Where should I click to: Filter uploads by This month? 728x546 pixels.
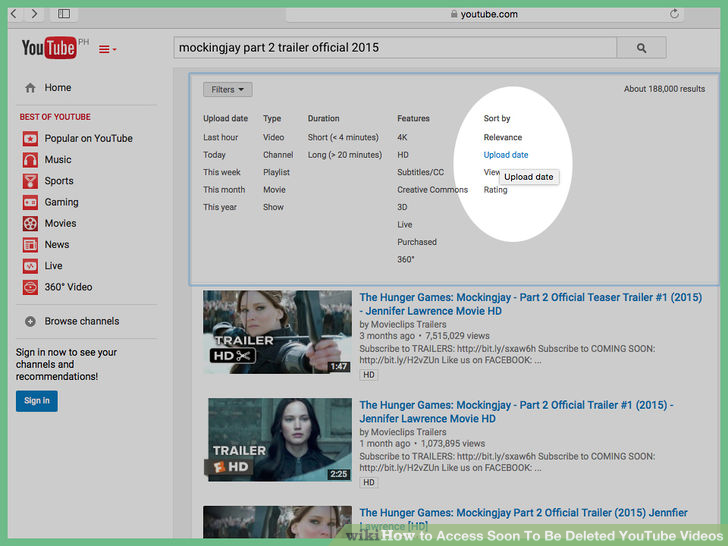pyautogui.click(x=224, y=189)
